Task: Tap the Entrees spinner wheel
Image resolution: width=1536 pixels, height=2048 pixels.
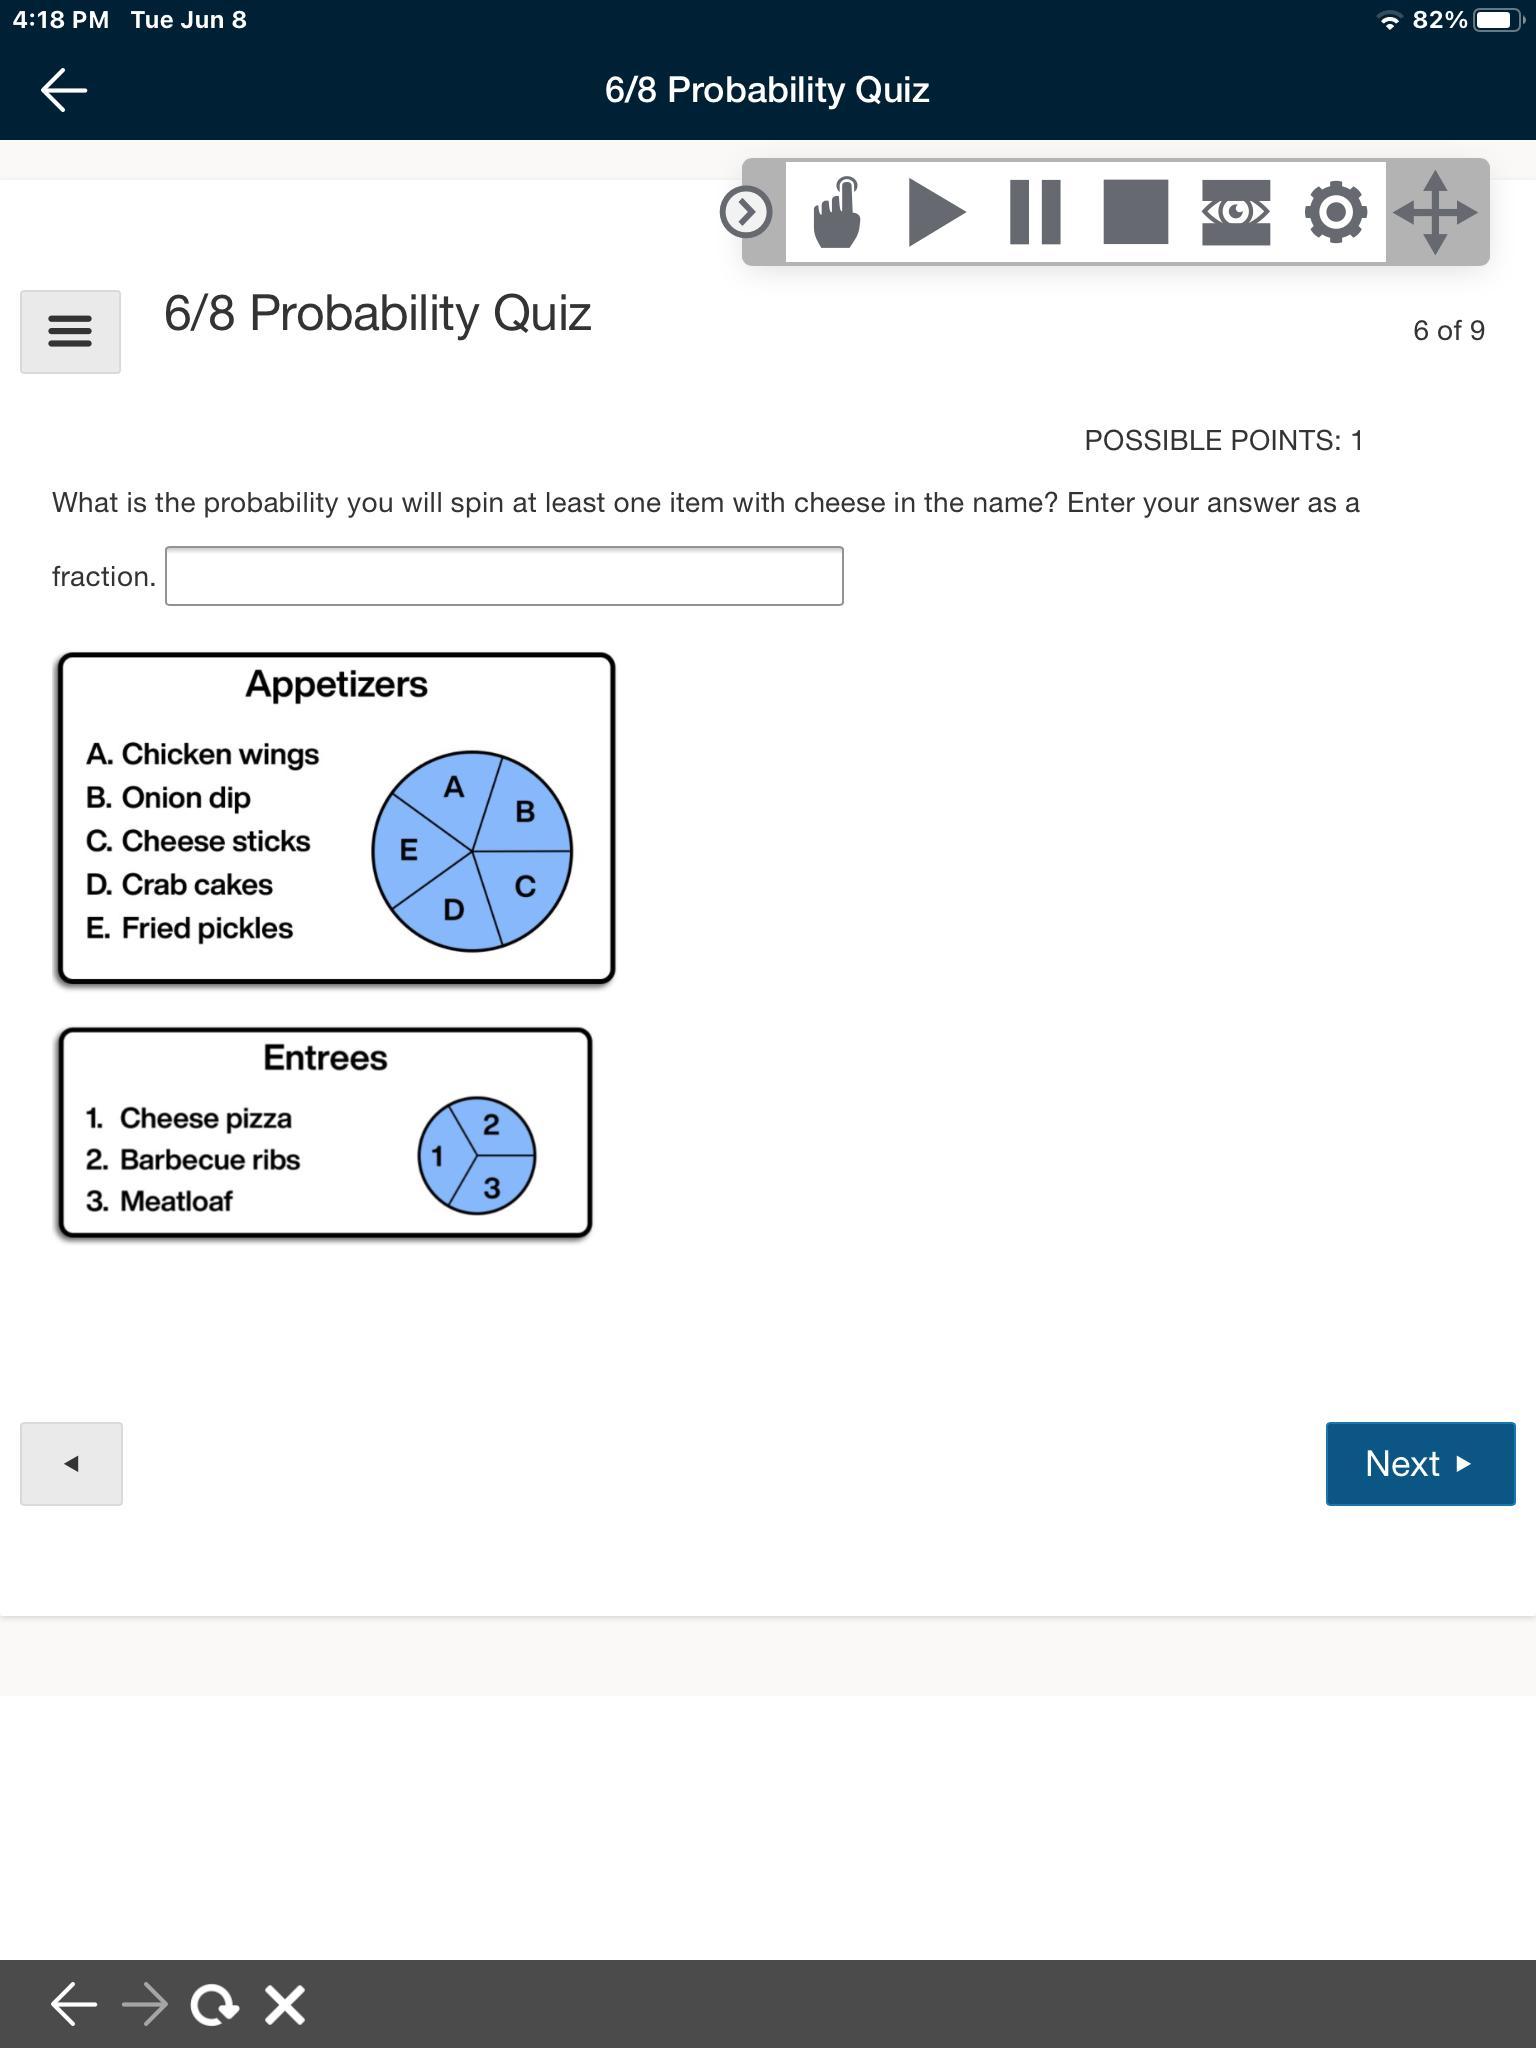Action: point(477,1156)
